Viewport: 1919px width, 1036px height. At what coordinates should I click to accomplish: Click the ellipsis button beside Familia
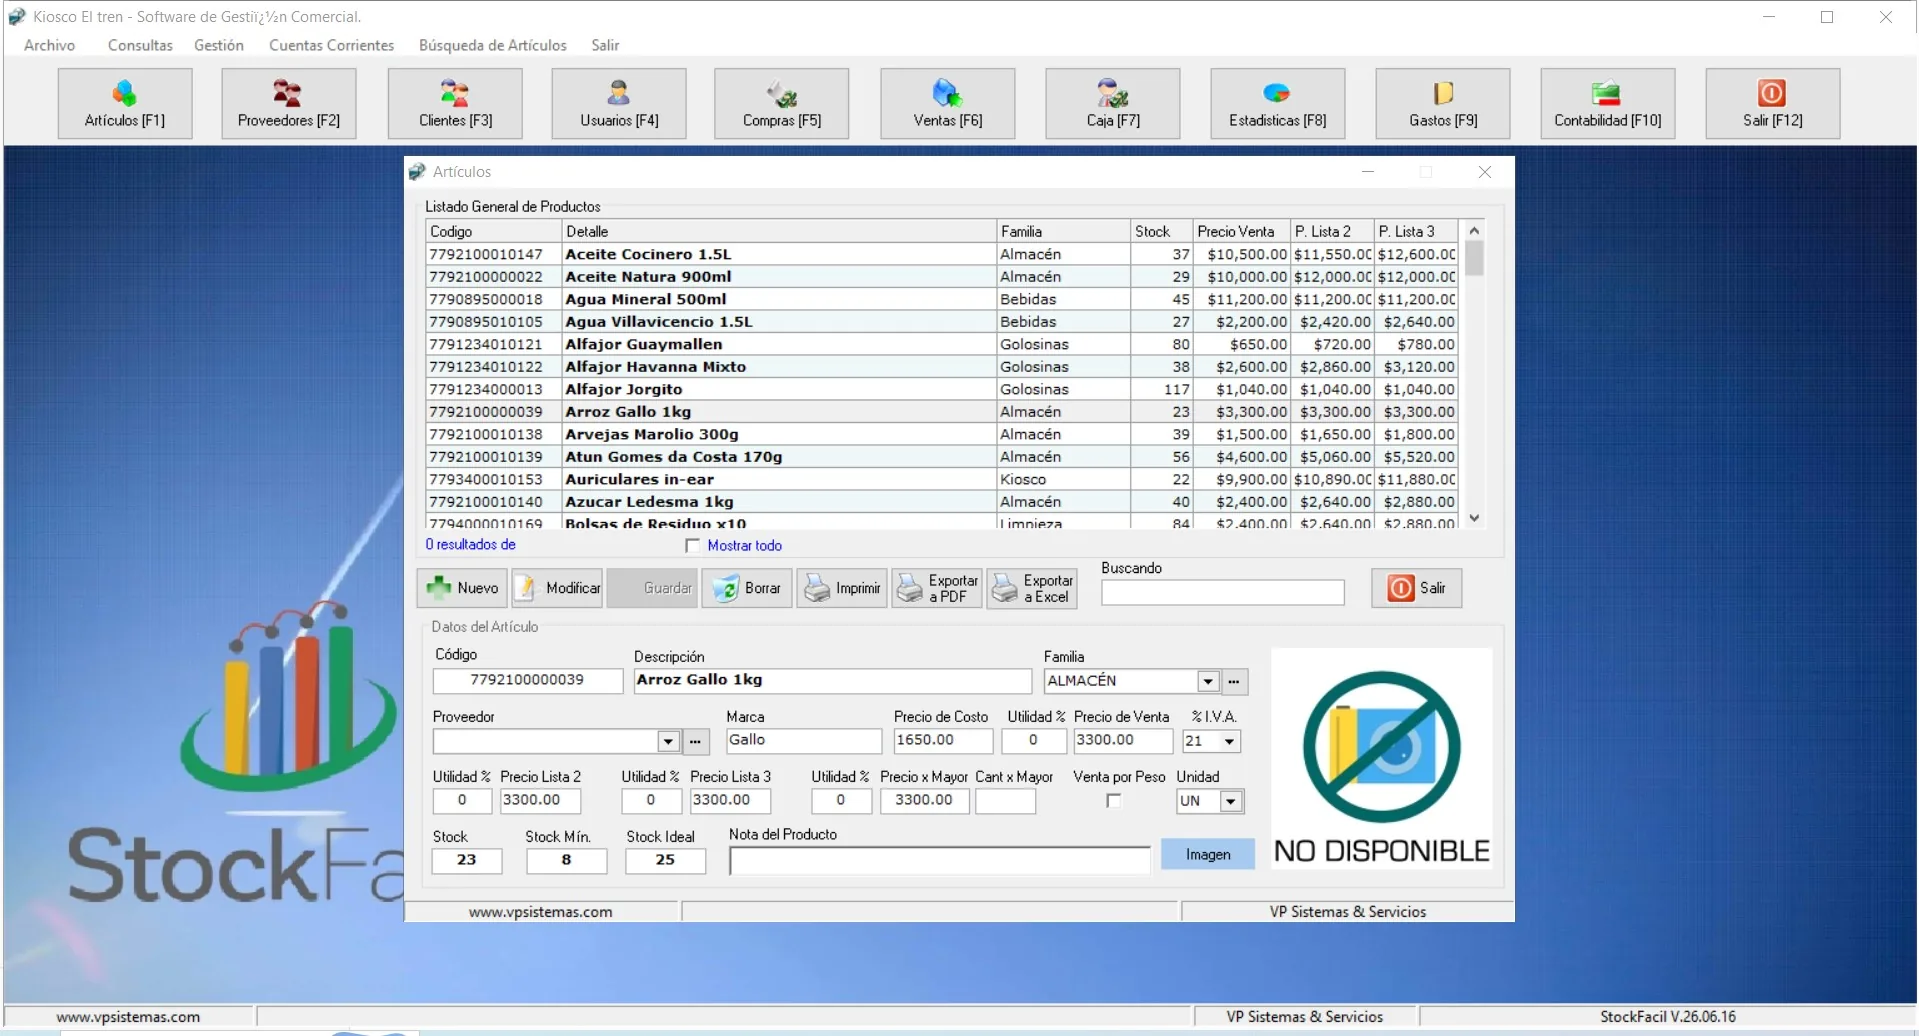(1235, 681)
